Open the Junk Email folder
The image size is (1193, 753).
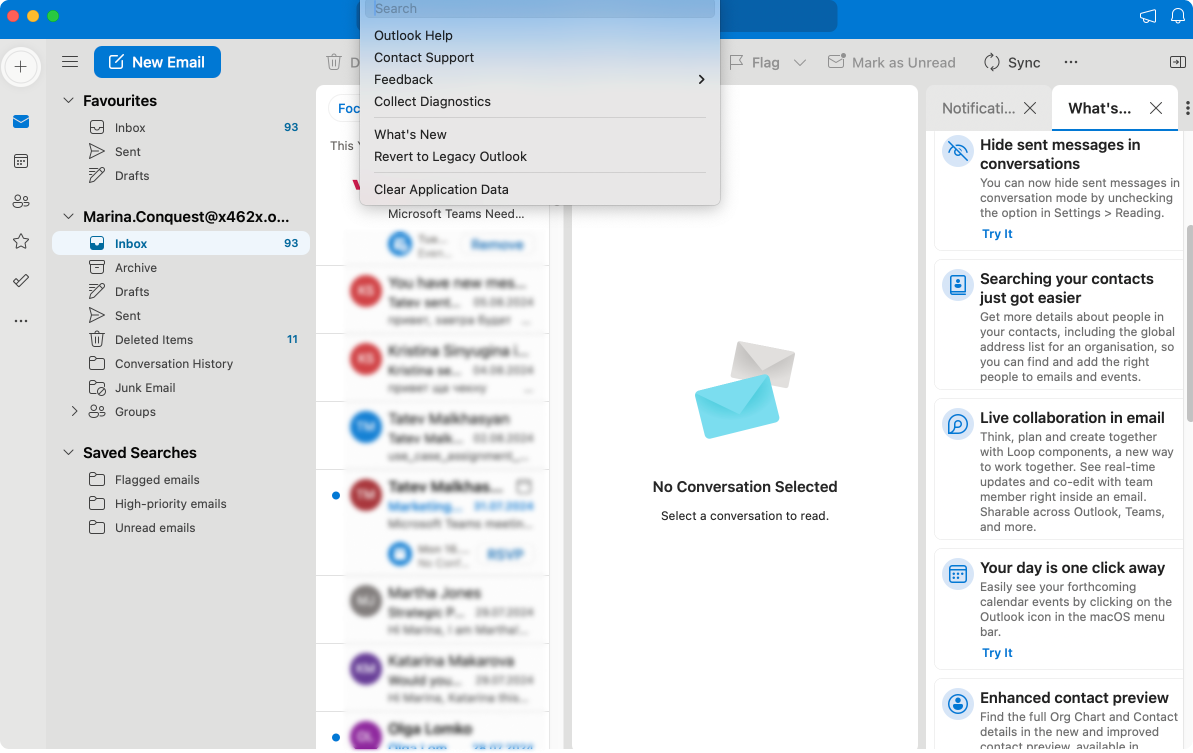(181, 388)
